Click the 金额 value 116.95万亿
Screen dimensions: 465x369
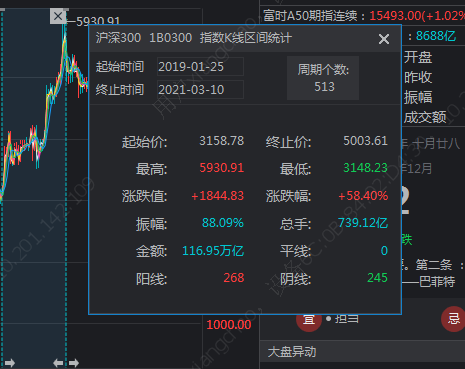pos(213,251)
